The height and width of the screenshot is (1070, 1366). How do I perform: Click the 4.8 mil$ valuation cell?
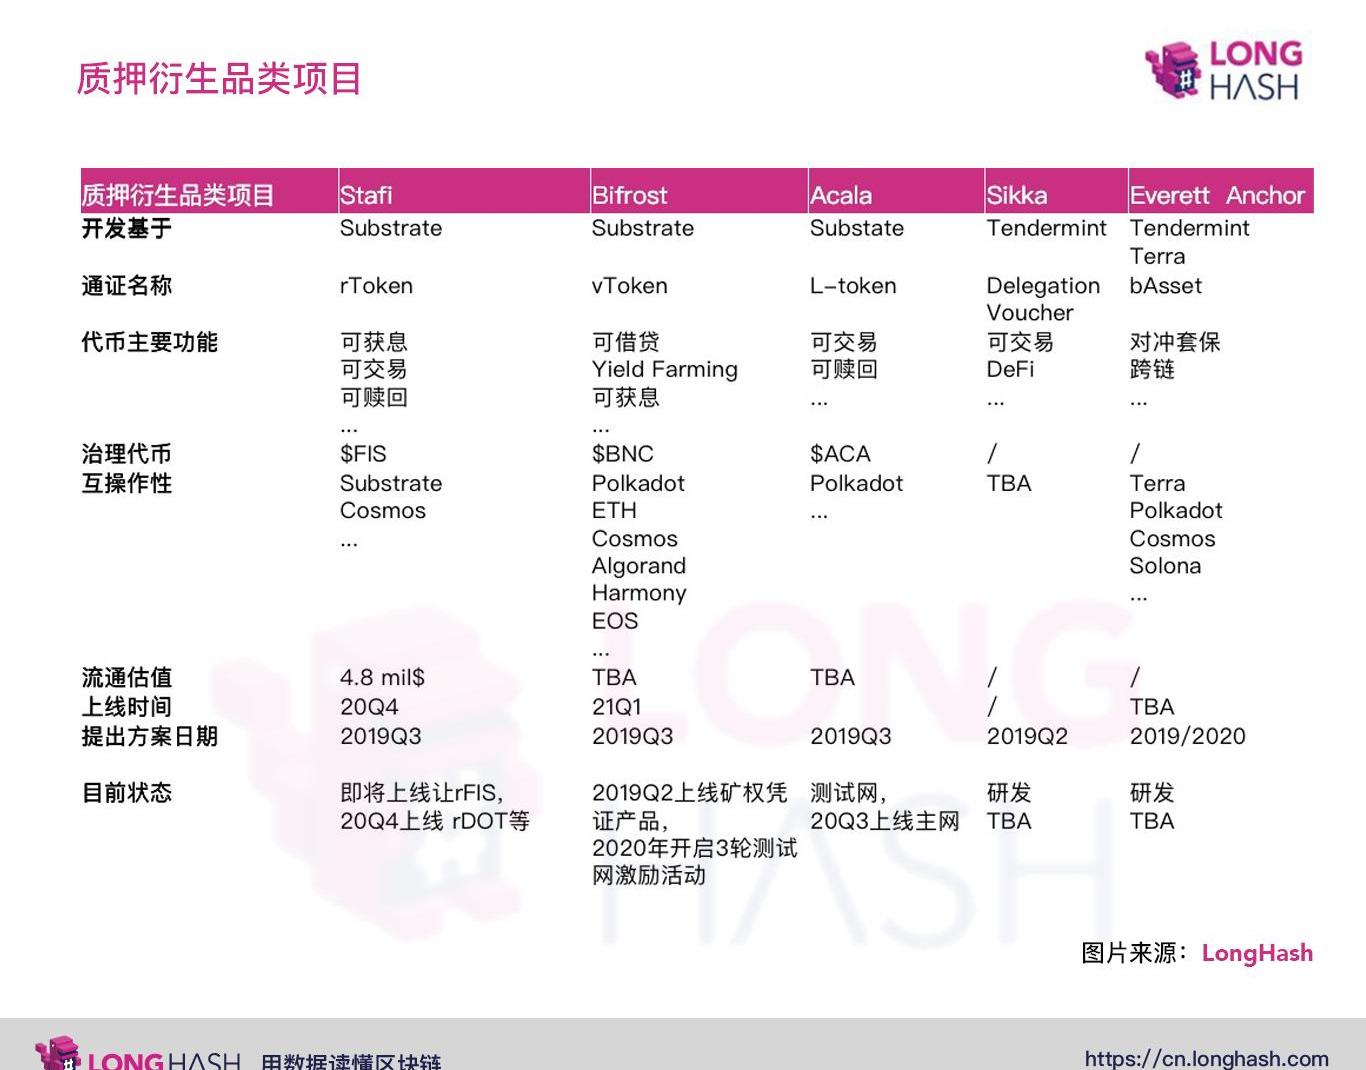pyautogui.click(x=382, y=678)
